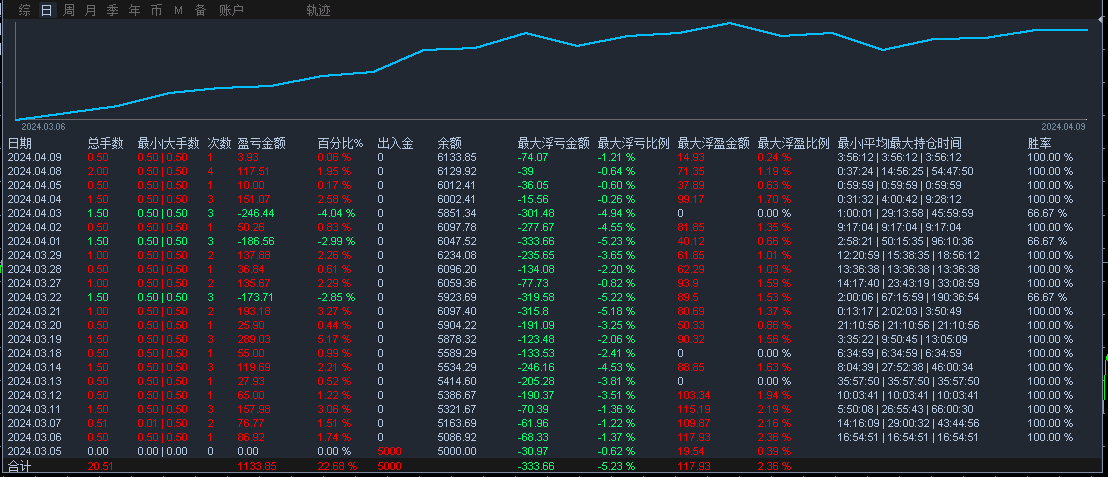
Task: Sort by the 盈亏金额 column header
Action: coord(261,143)
